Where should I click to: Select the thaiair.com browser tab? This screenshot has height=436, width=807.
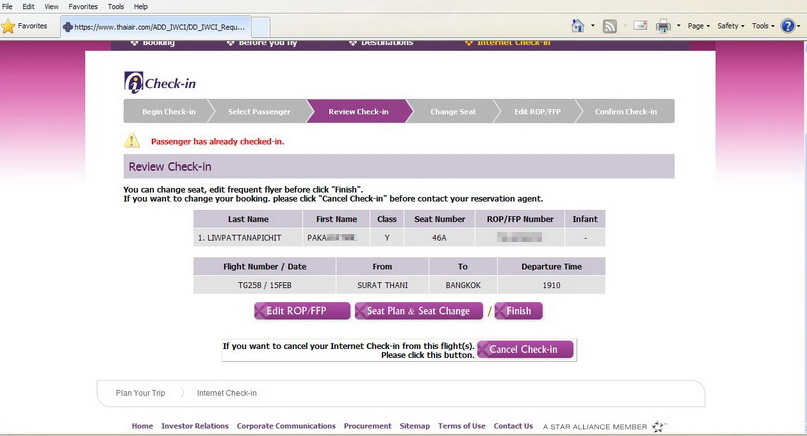coord(156,27)
